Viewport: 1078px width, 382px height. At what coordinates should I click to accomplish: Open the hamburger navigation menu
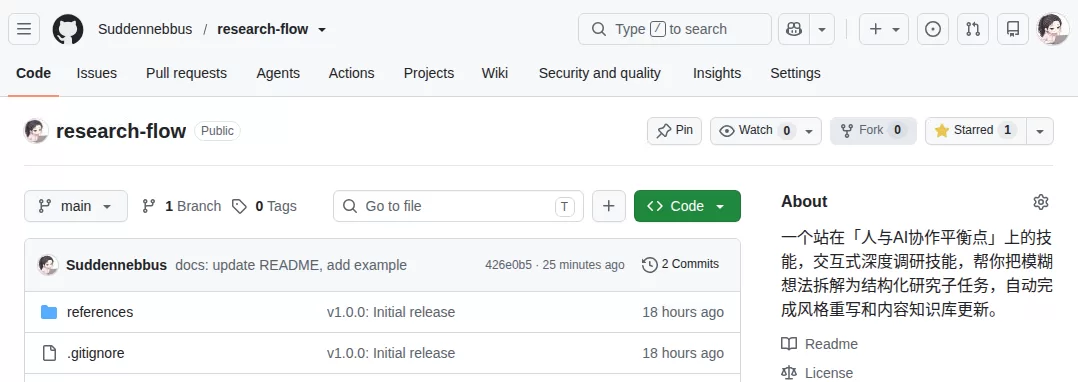pos(24,29)
